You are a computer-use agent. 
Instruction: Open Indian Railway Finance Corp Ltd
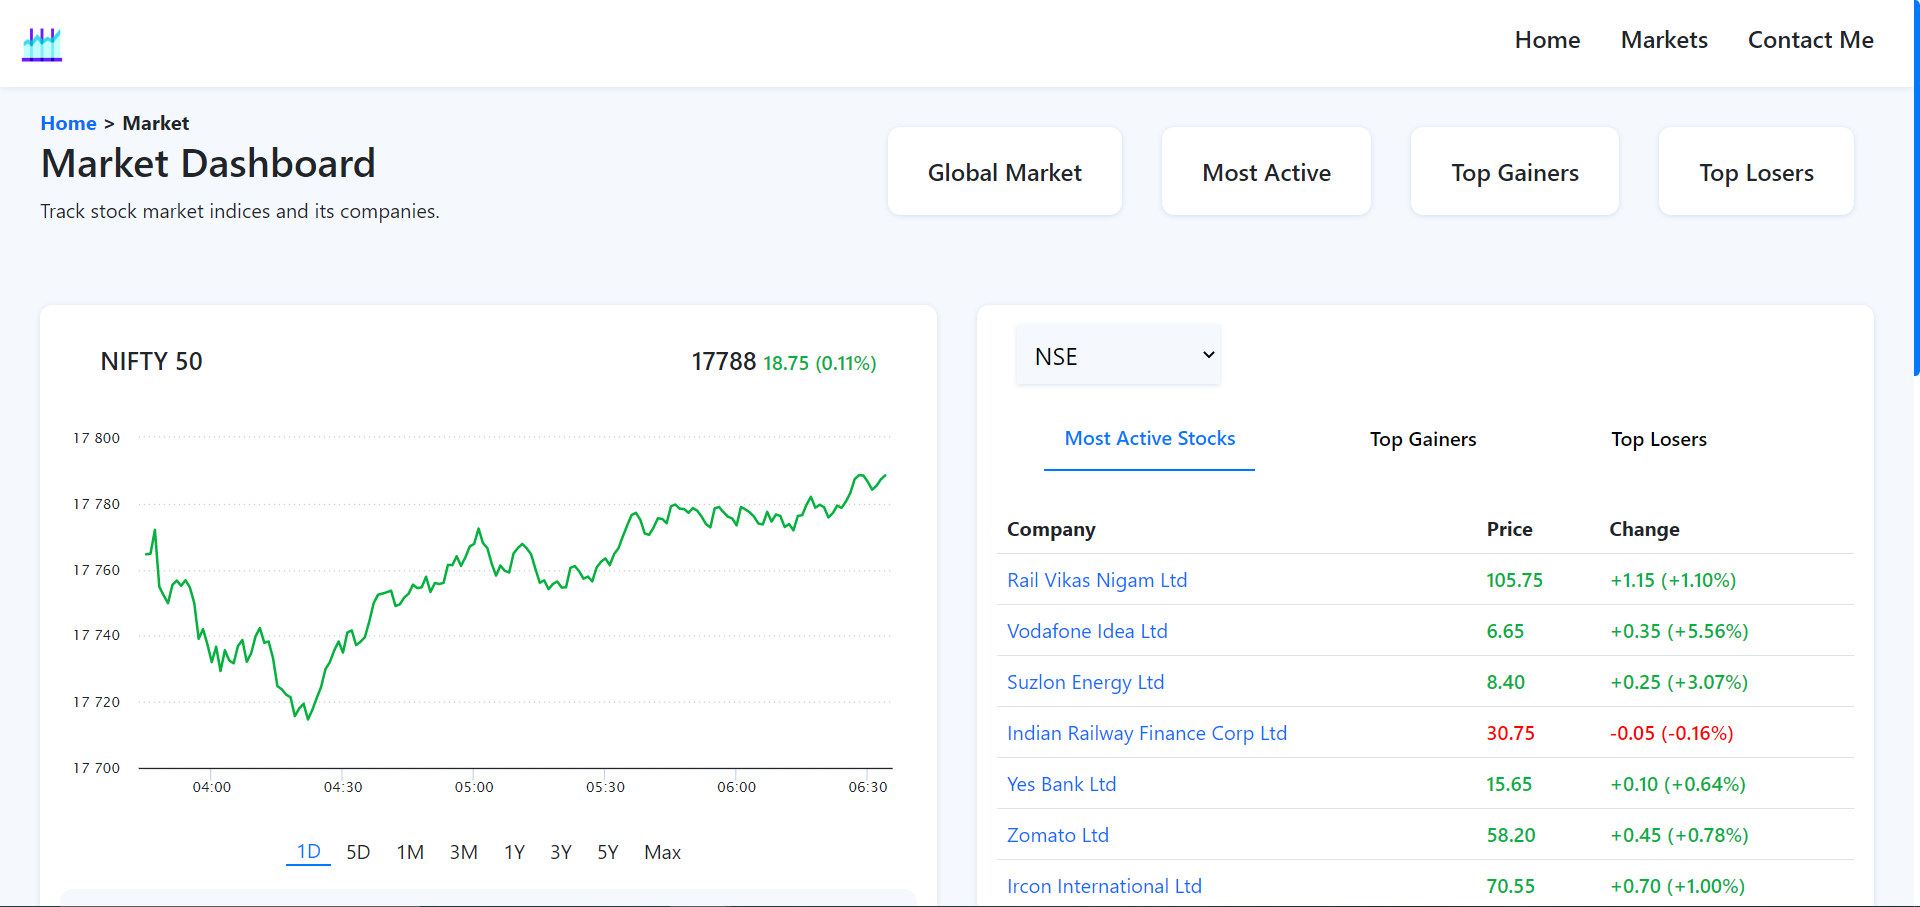click(x=1147, y=733)
